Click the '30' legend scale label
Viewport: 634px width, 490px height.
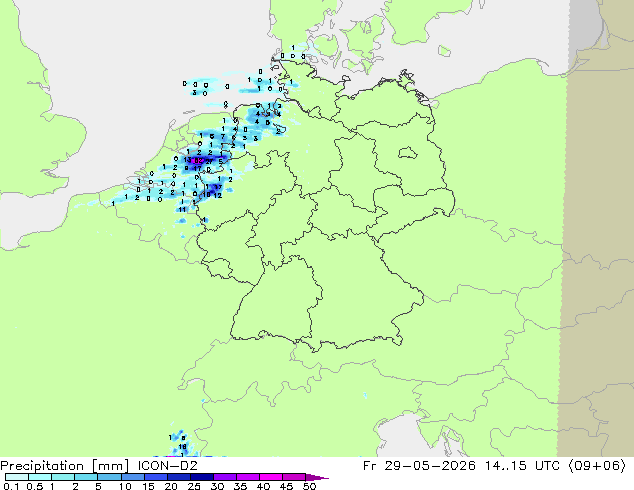[217, 486]
